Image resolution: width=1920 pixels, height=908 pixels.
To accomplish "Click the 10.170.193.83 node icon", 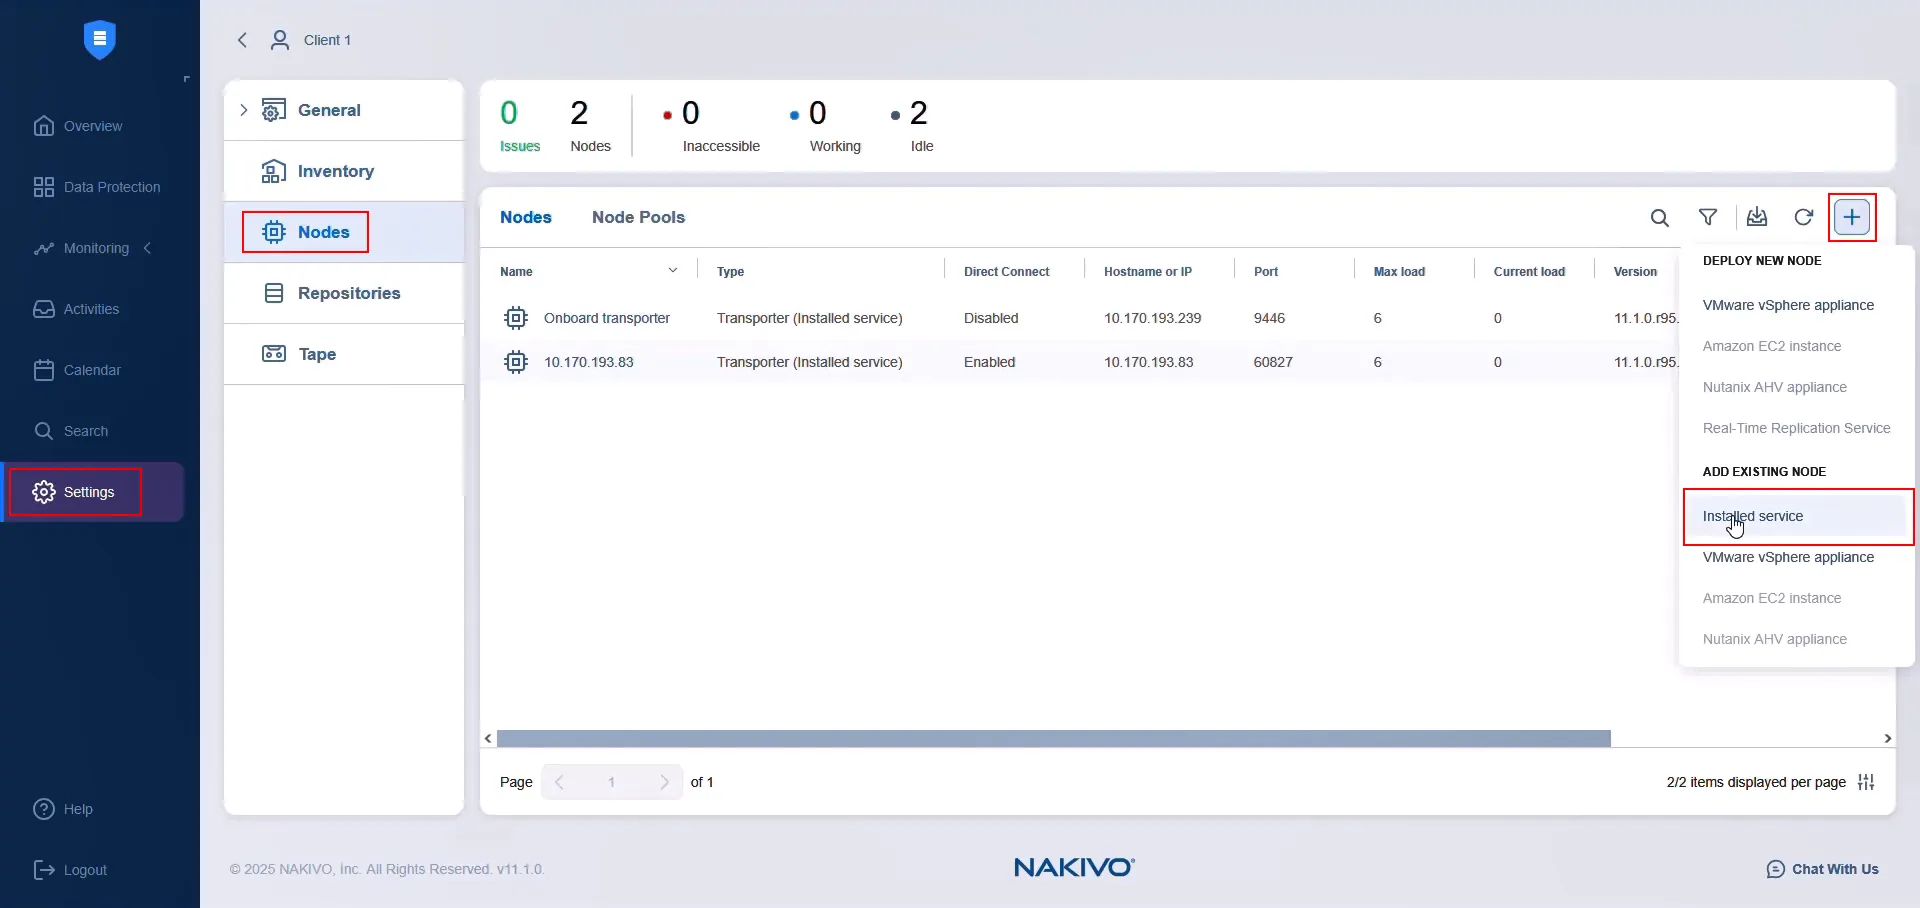I will (516, 362).
